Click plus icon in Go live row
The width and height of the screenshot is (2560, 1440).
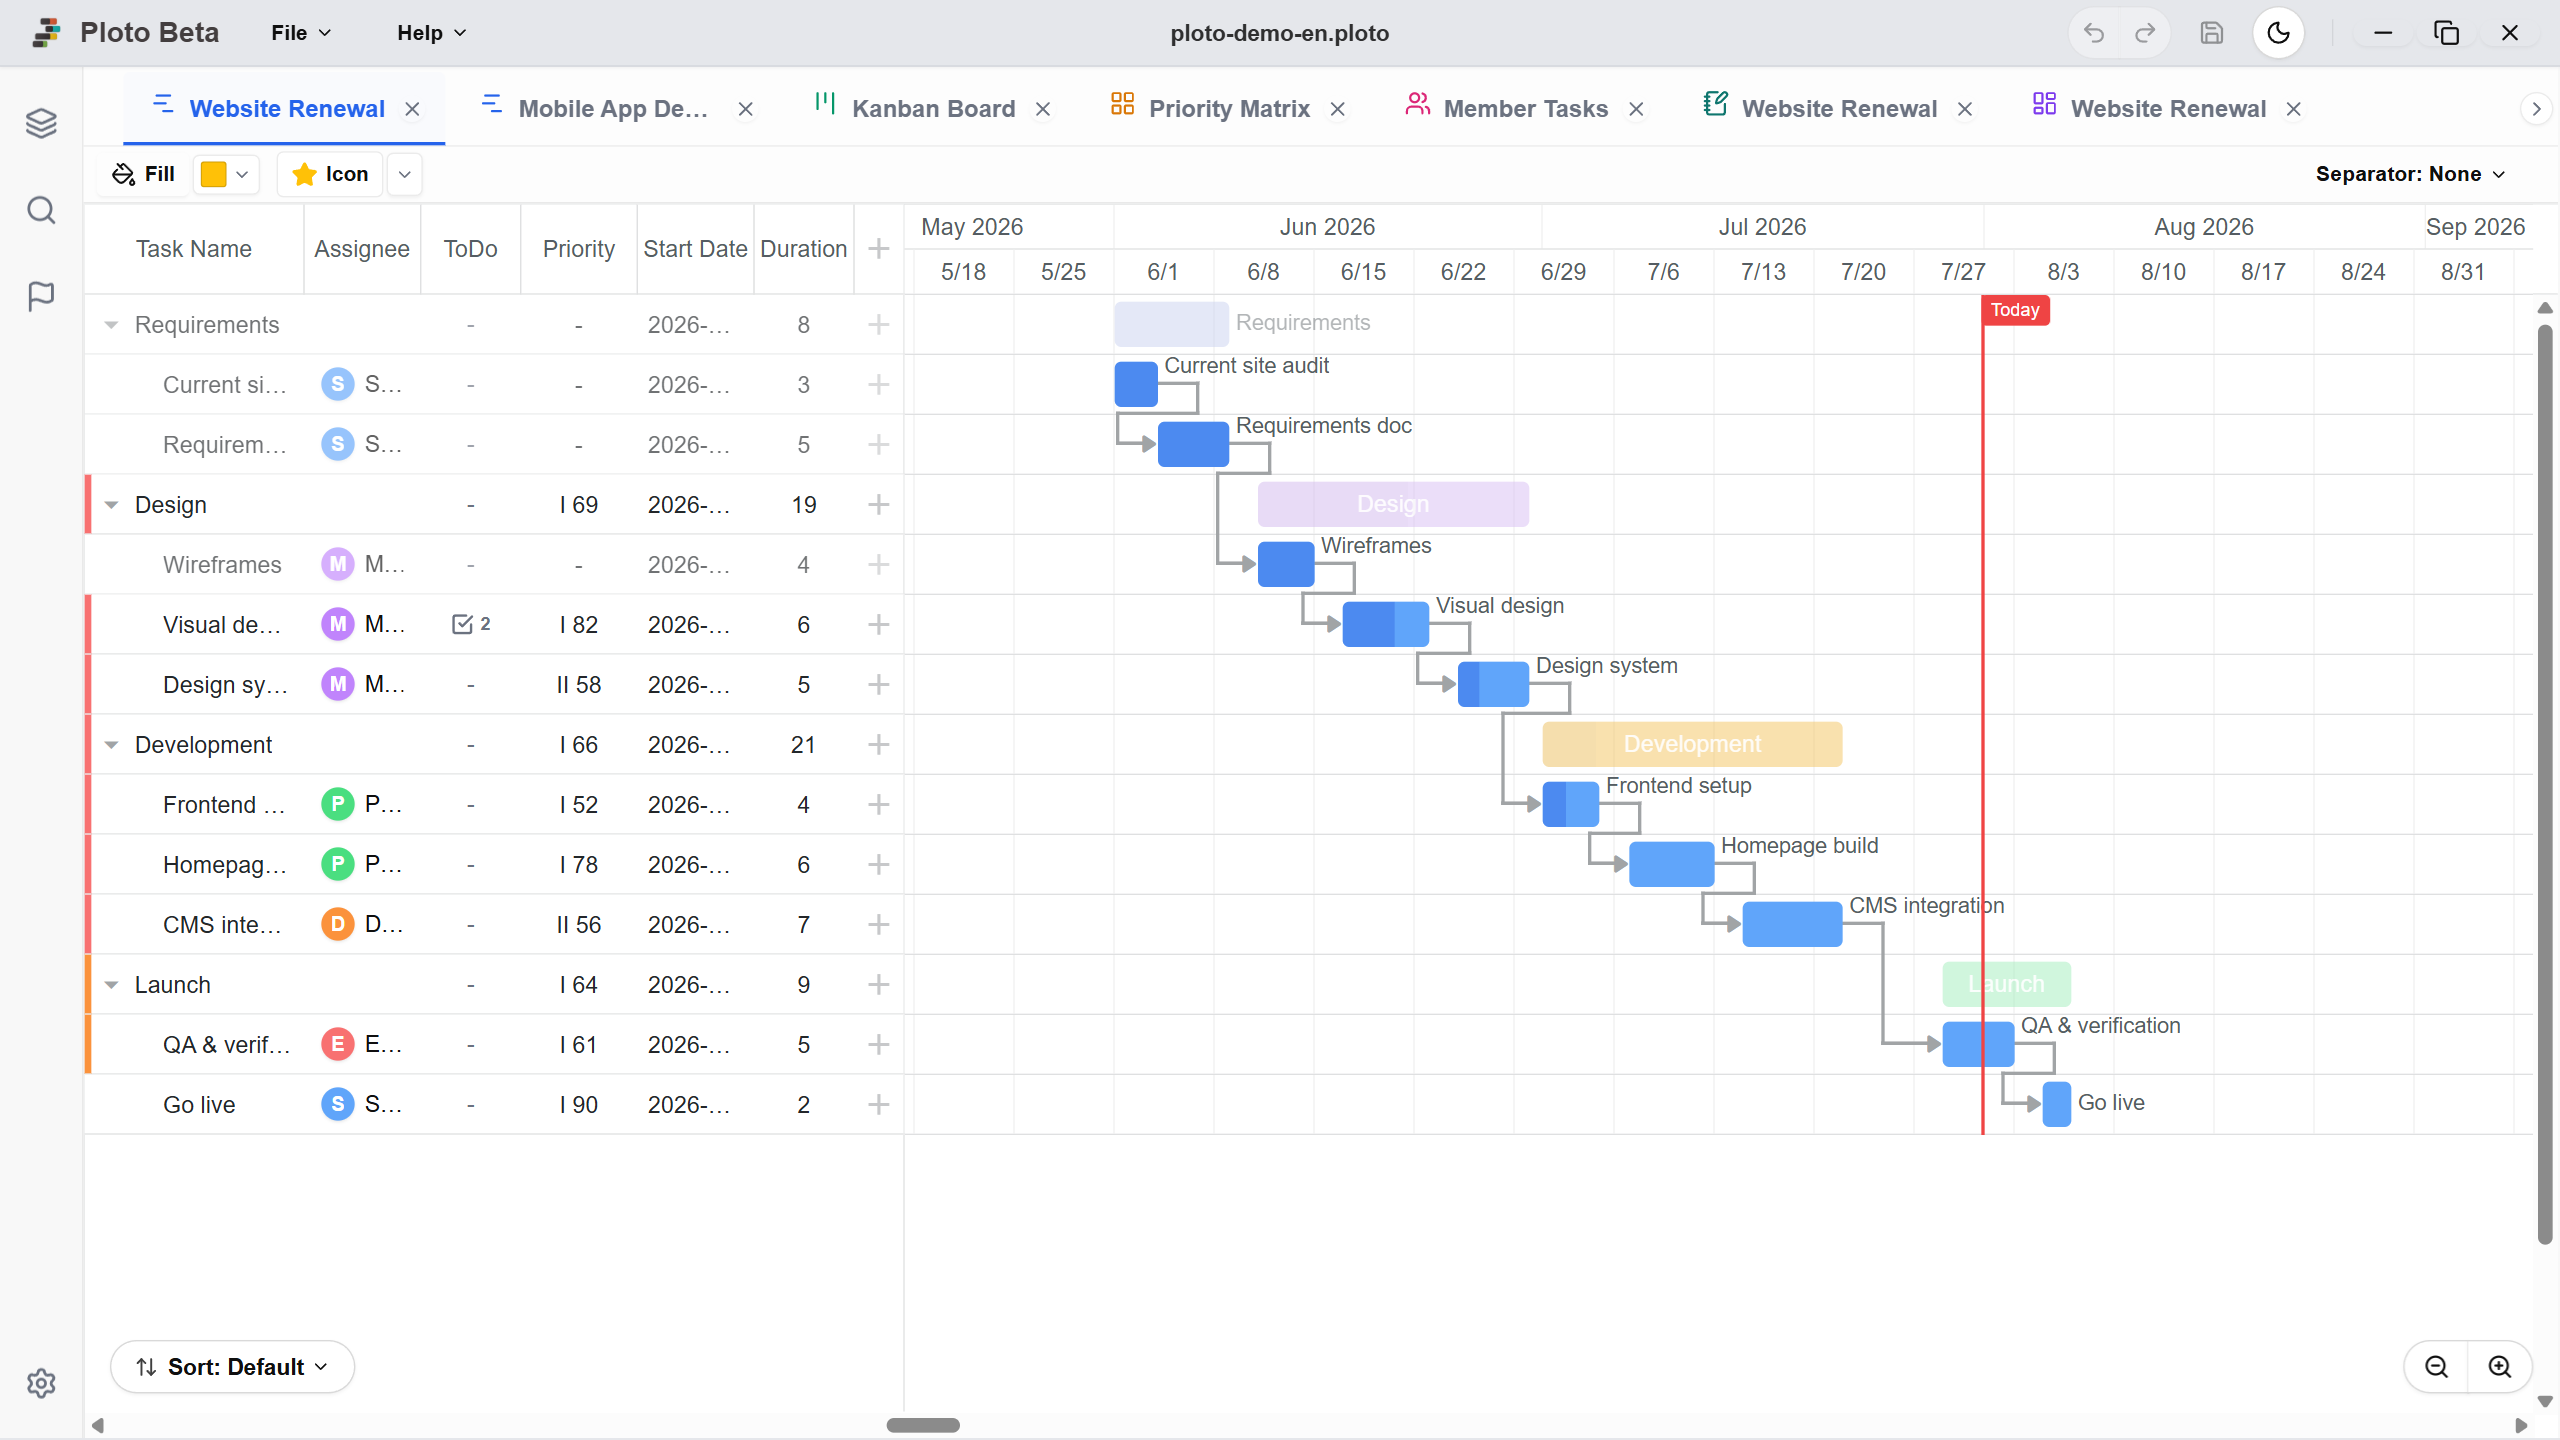[878, 1105]
